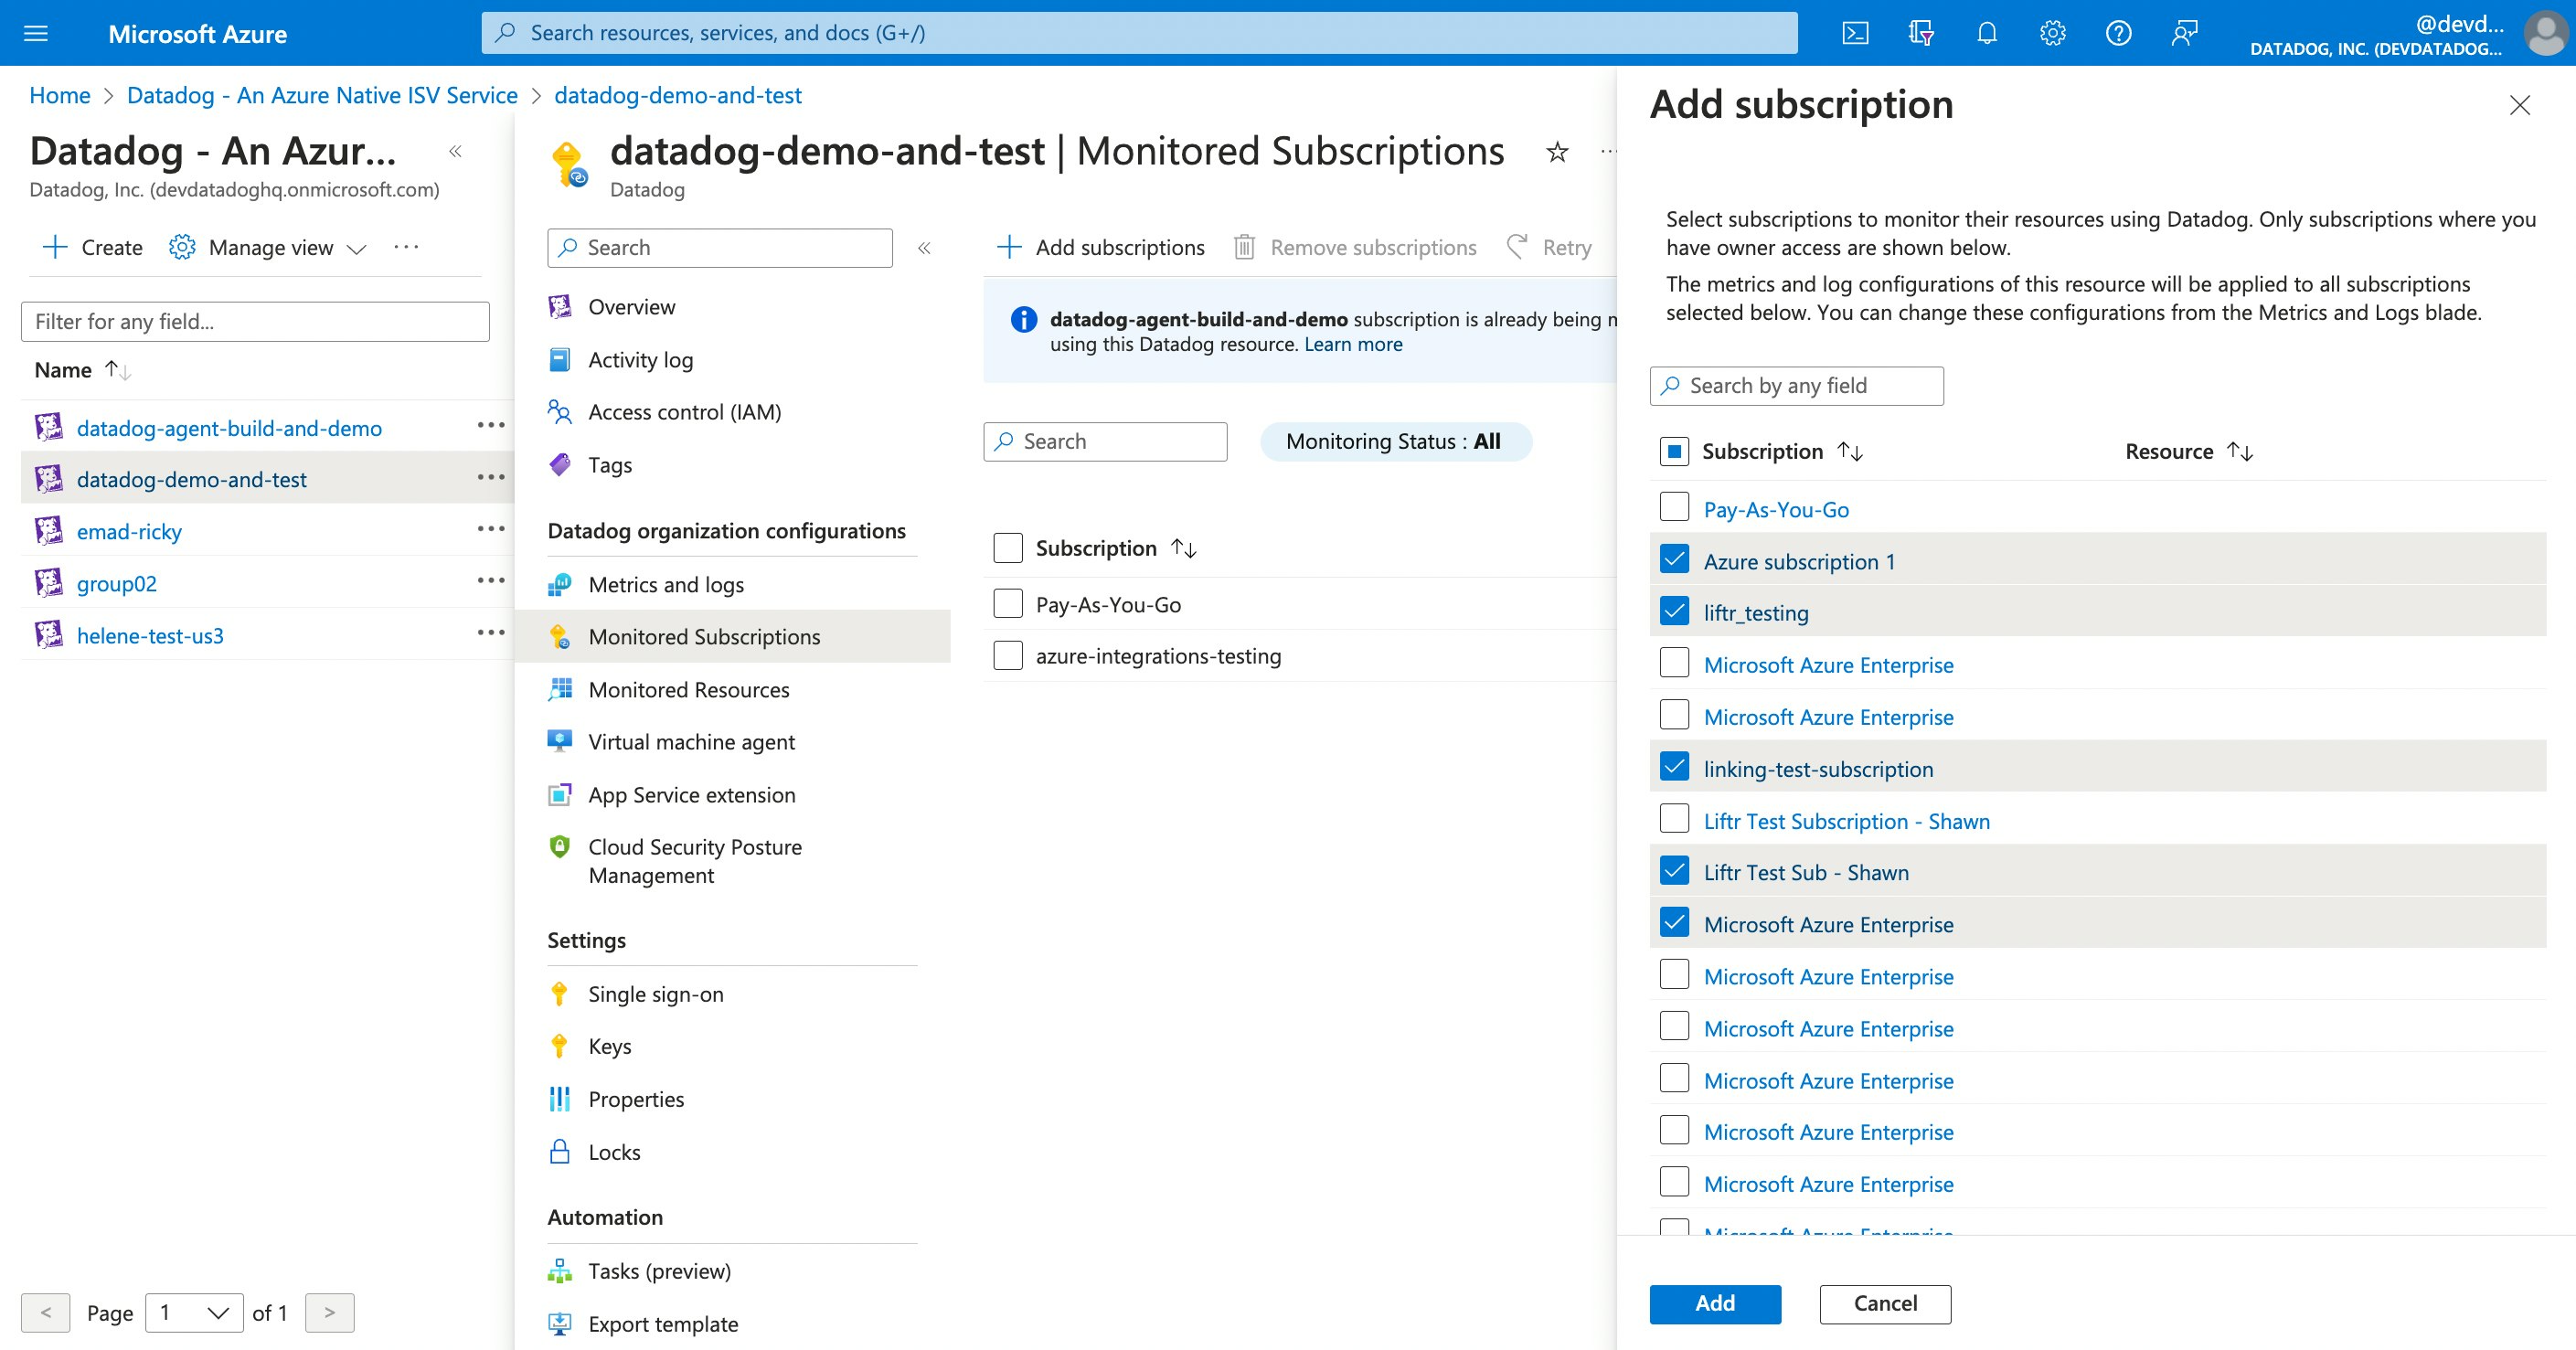Star datadog-demo-and-test as favorite
2576x1350 pixels.
[x=1556, y=152]
